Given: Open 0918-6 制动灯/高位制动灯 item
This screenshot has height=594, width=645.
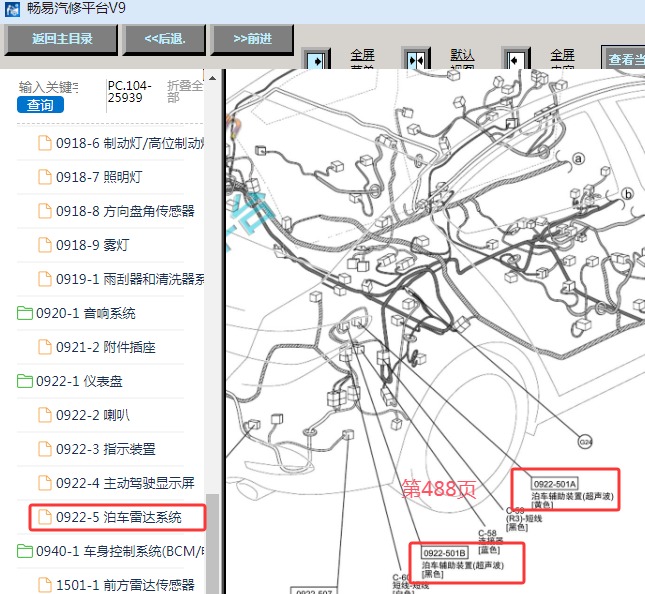Looking at the screenshot, I should pos(130,143).
